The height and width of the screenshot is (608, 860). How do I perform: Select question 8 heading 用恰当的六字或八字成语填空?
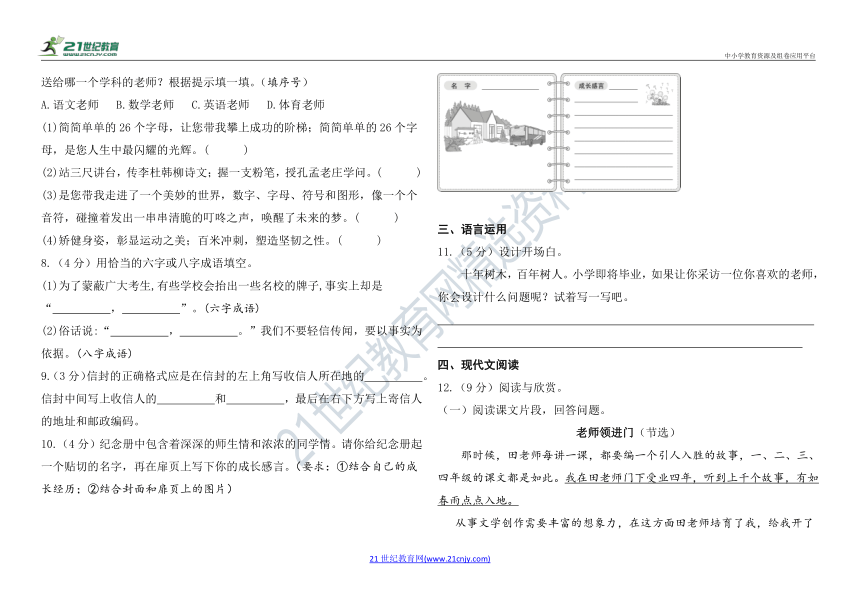pos(174,263)
